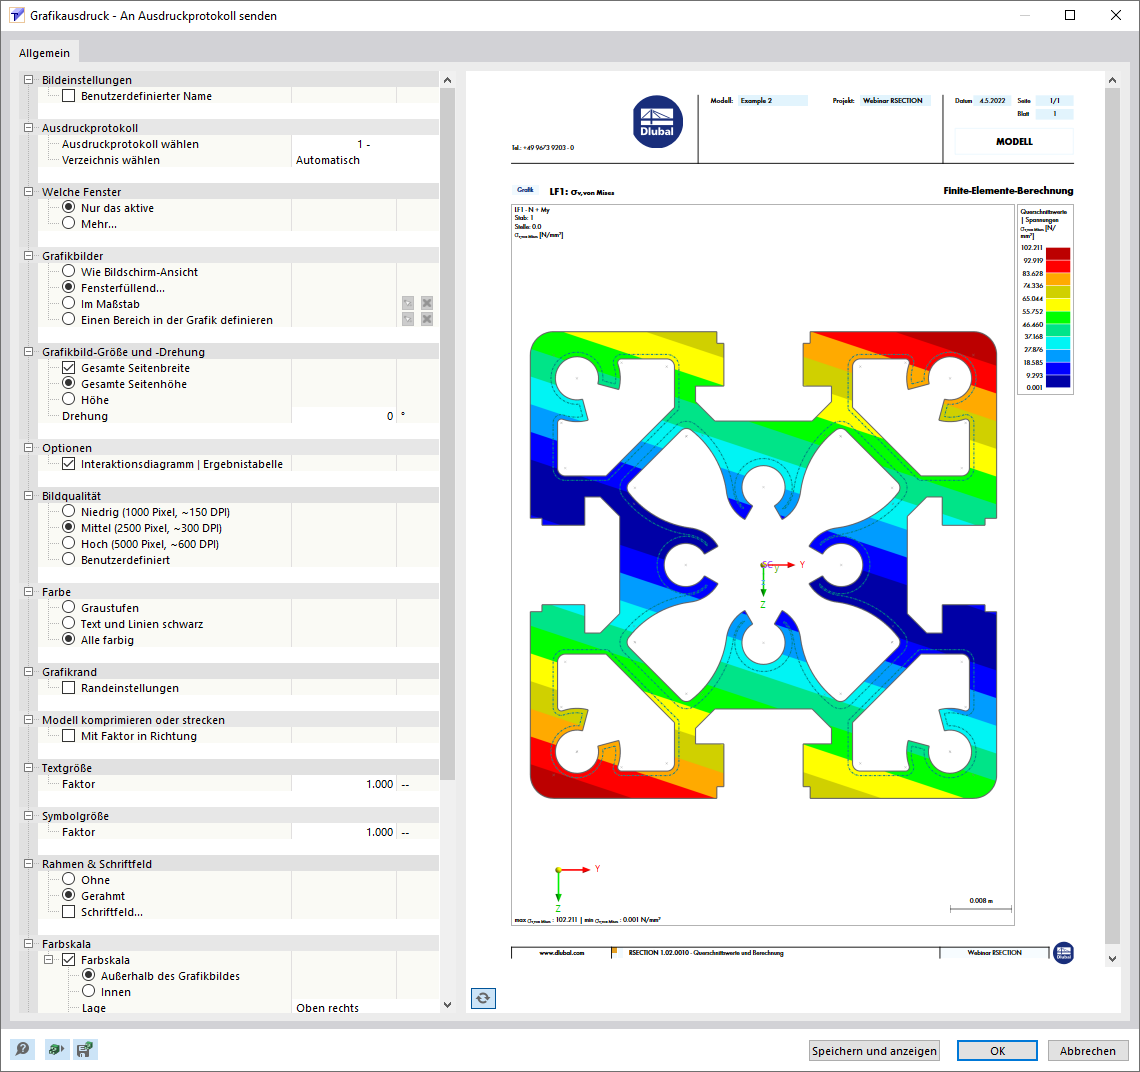Open the help icon at bottom left
The image size is (1140, 1072).
[23, 1049]
